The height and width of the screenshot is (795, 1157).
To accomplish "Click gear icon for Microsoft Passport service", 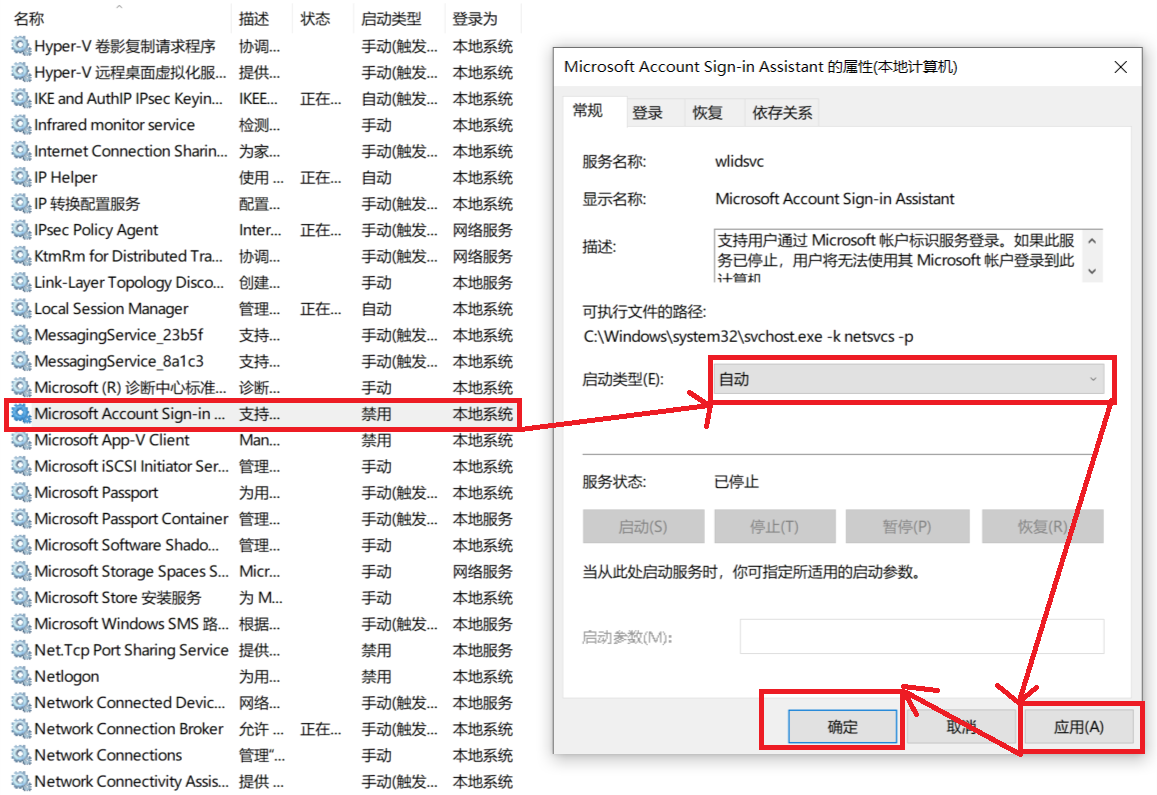I will point(20,493).
